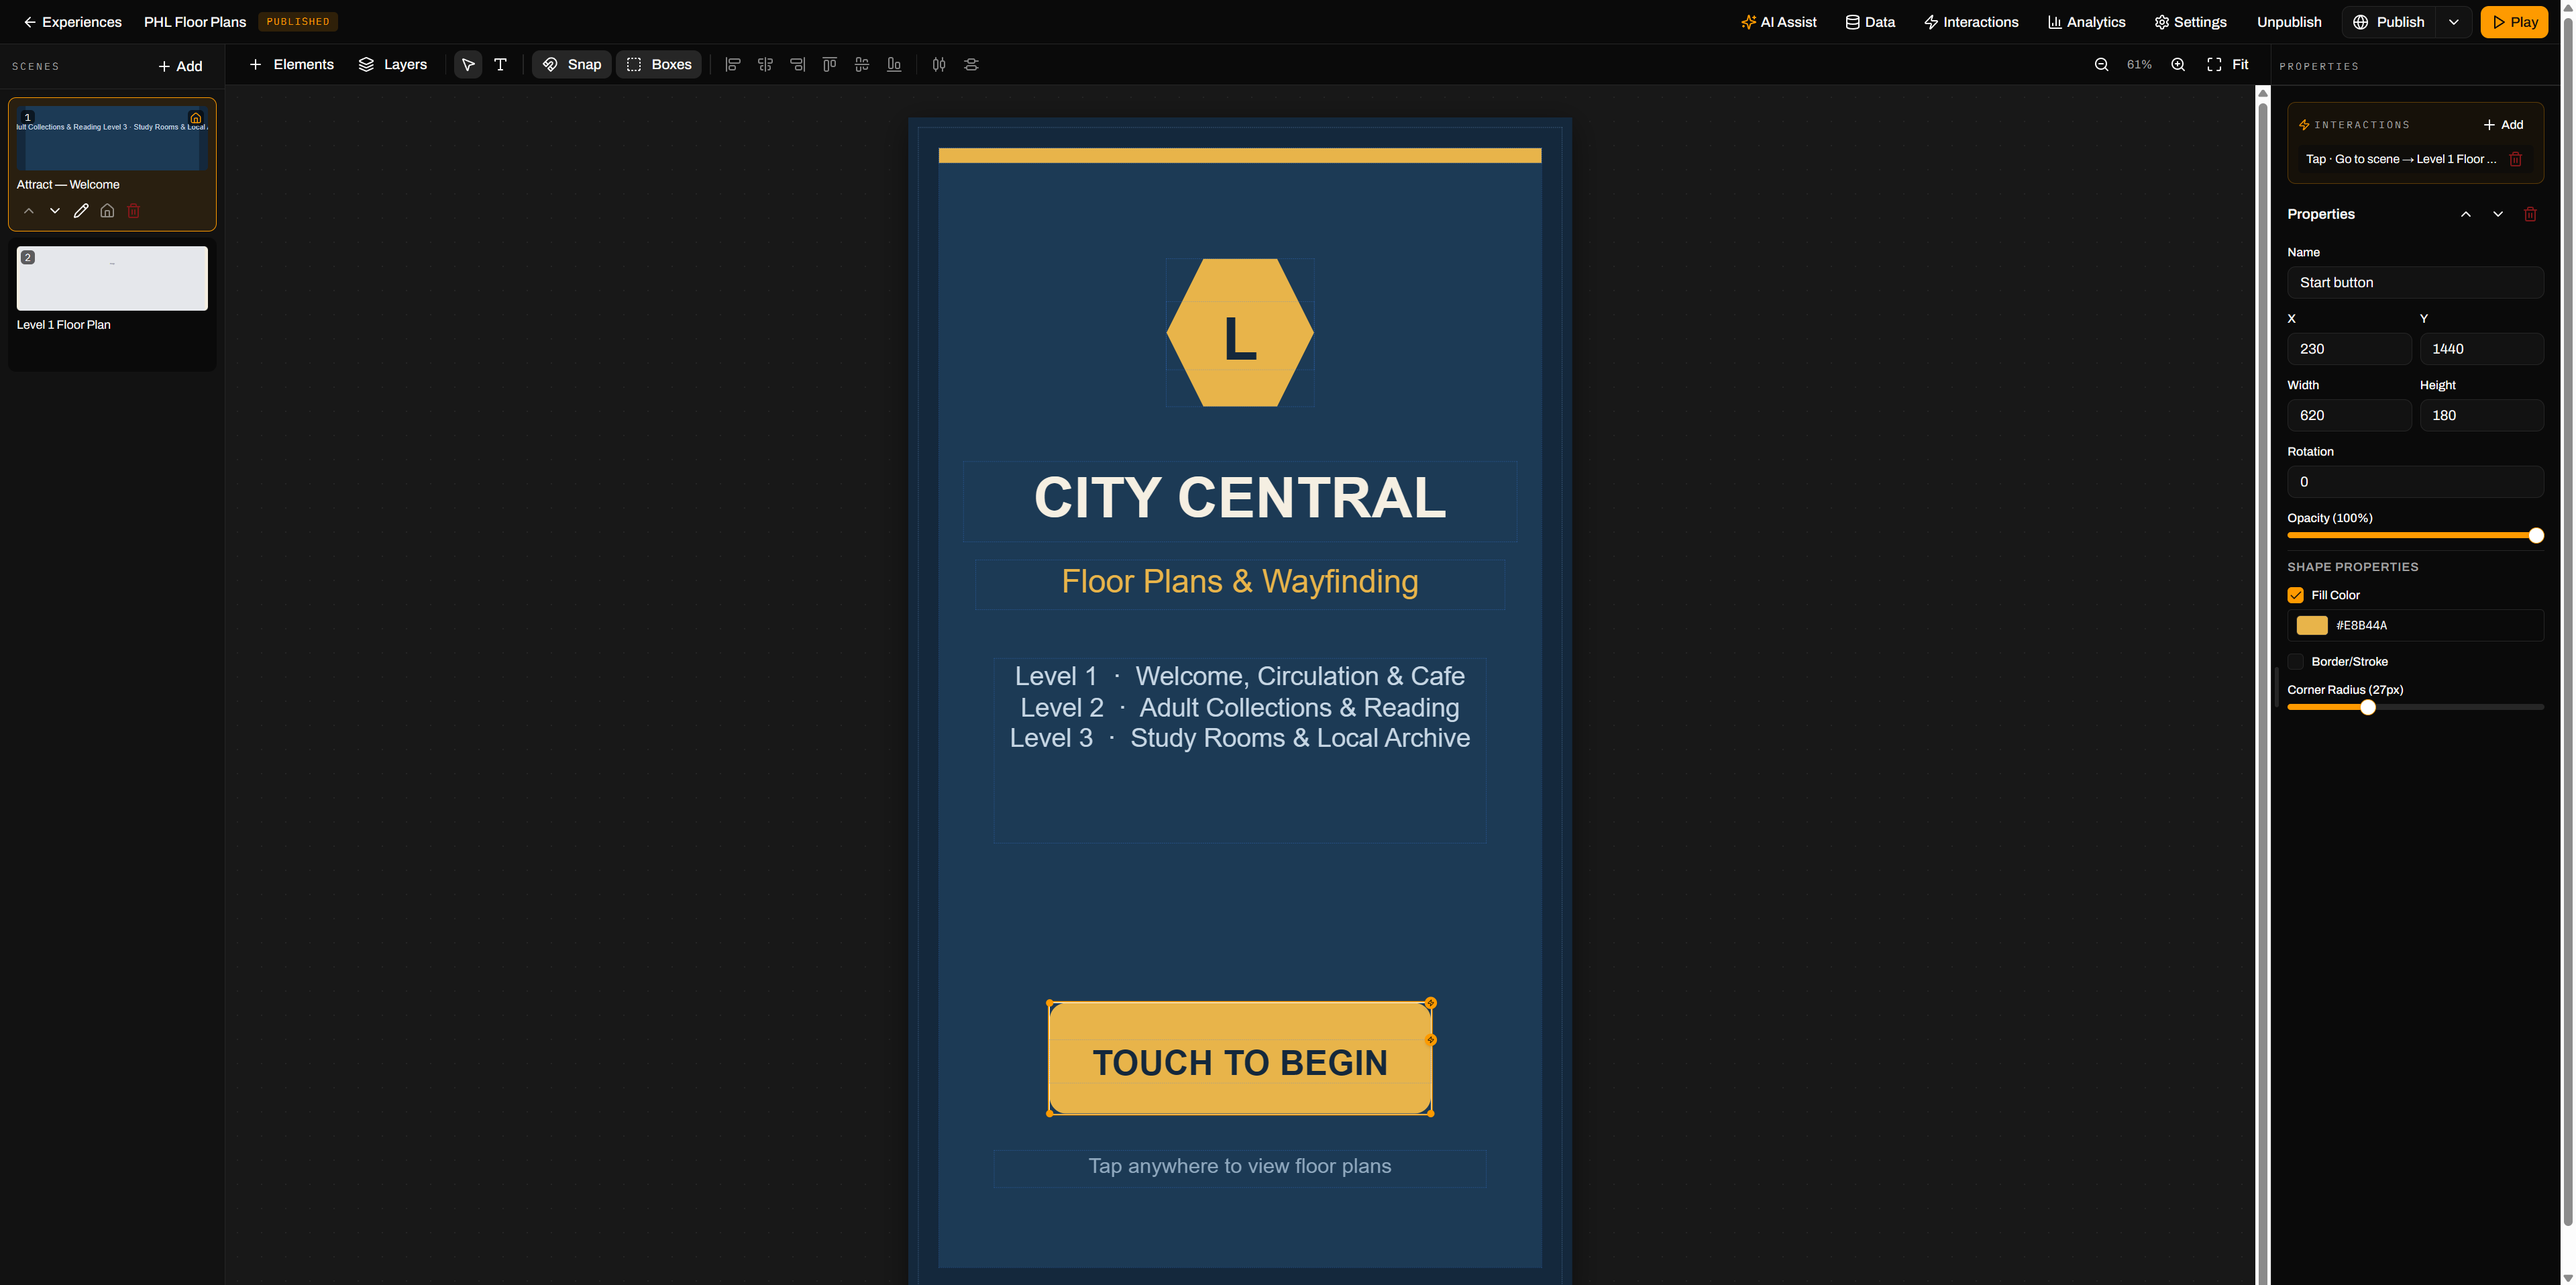Click the Play preview button
Screen dimensions: 2576x1285
pos(2514,22)
